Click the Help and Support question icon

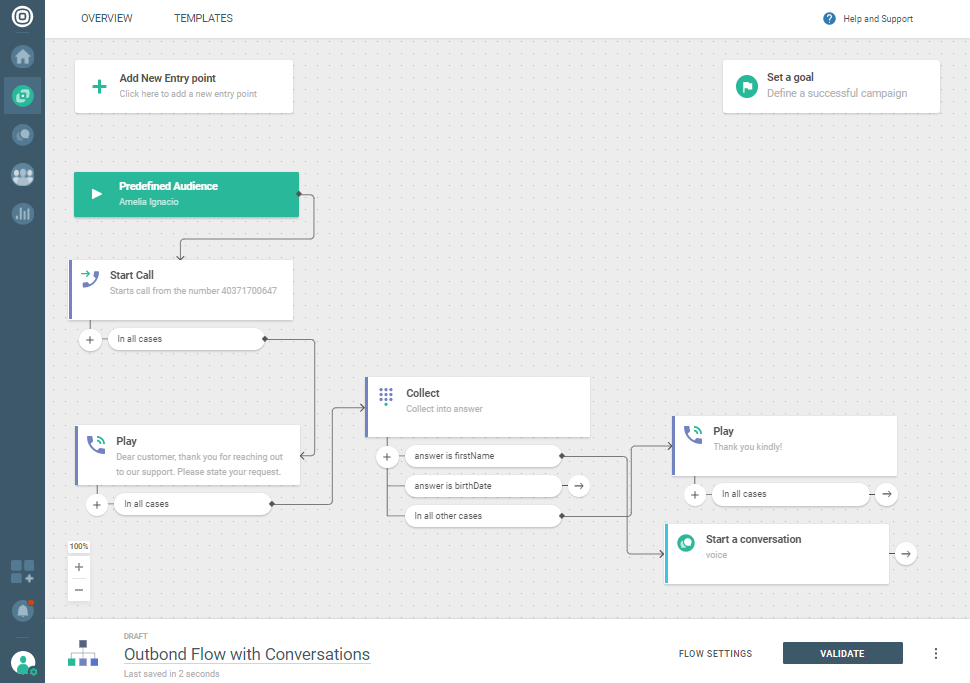click(x=829, y=19)
